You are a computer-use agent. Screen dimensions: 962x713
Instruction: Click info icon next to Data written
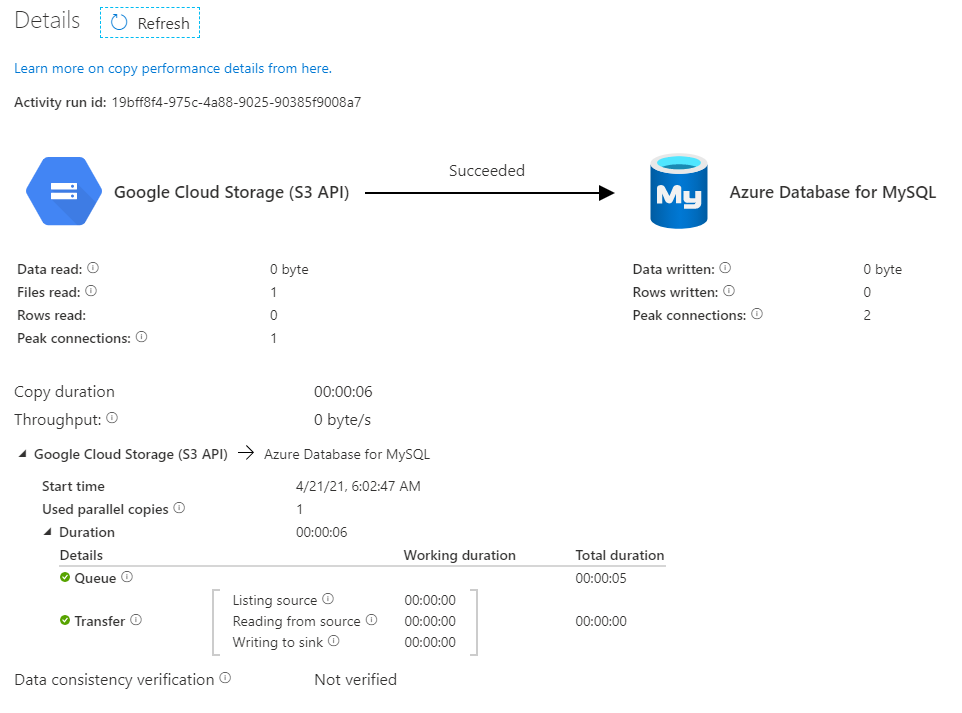(x=725, y=268)
